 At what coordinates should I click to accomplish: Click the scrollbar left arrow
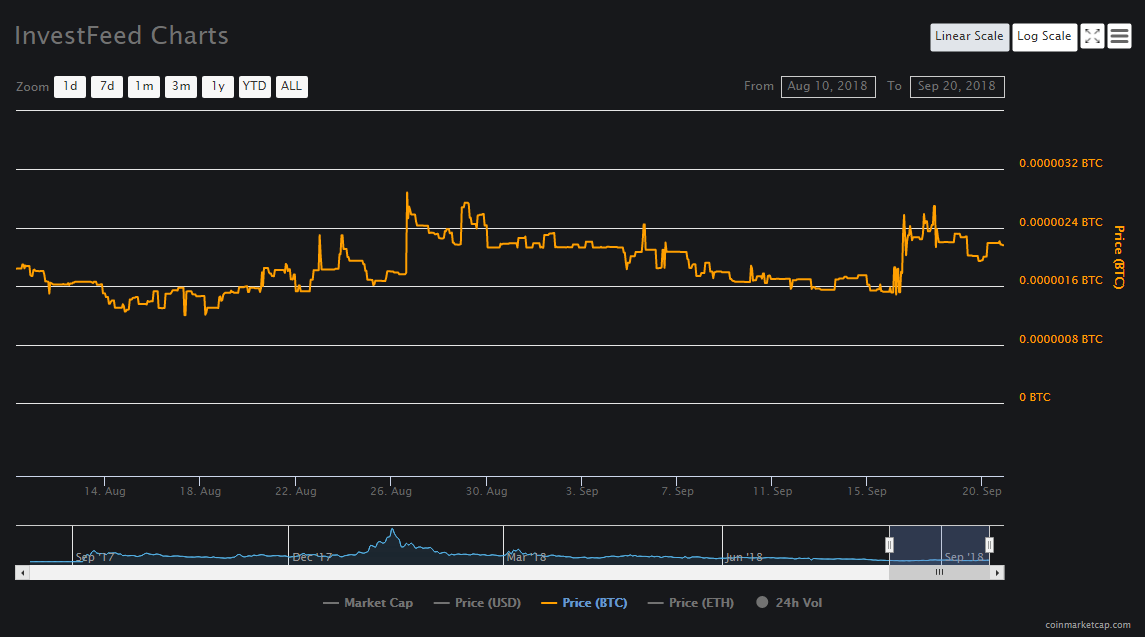[23, 573]
